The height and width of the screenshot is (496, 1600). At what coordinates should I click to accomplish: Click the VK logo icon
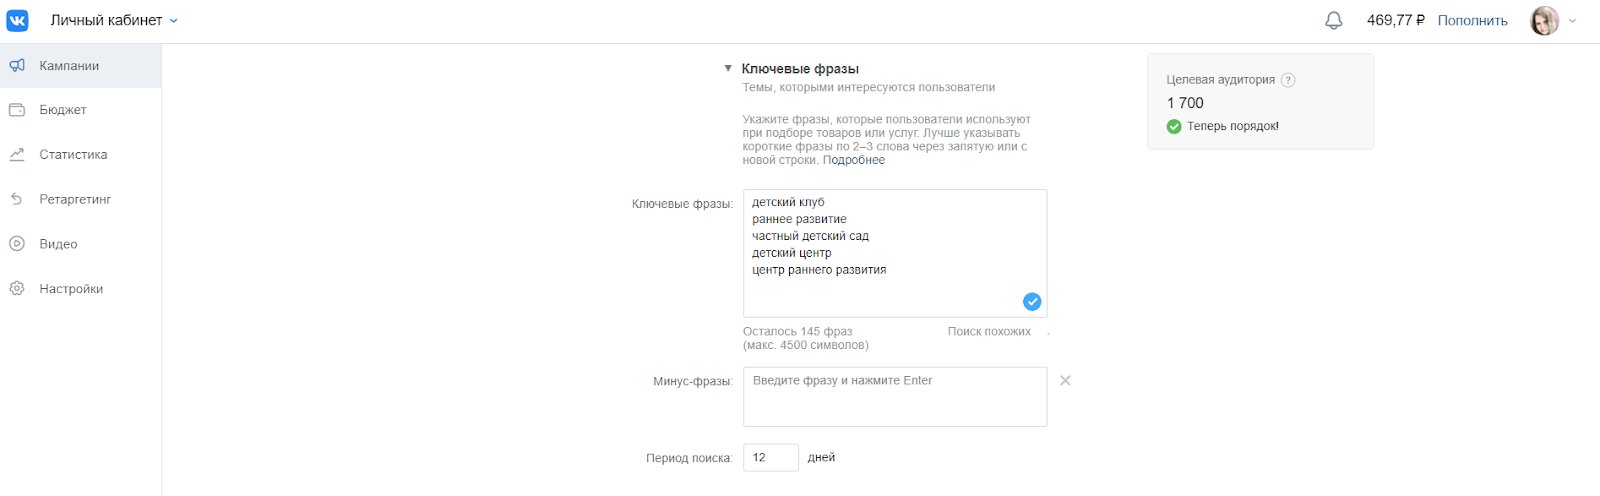coord(18,20)
